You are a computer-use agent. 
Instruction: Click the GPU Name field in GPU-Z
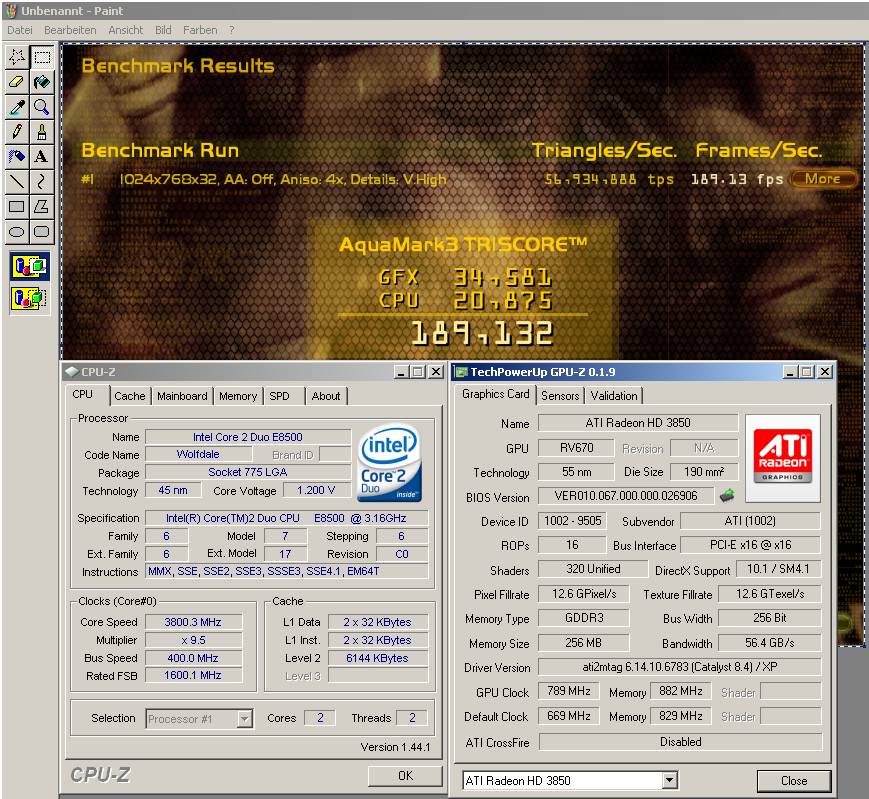coord(638,423)
